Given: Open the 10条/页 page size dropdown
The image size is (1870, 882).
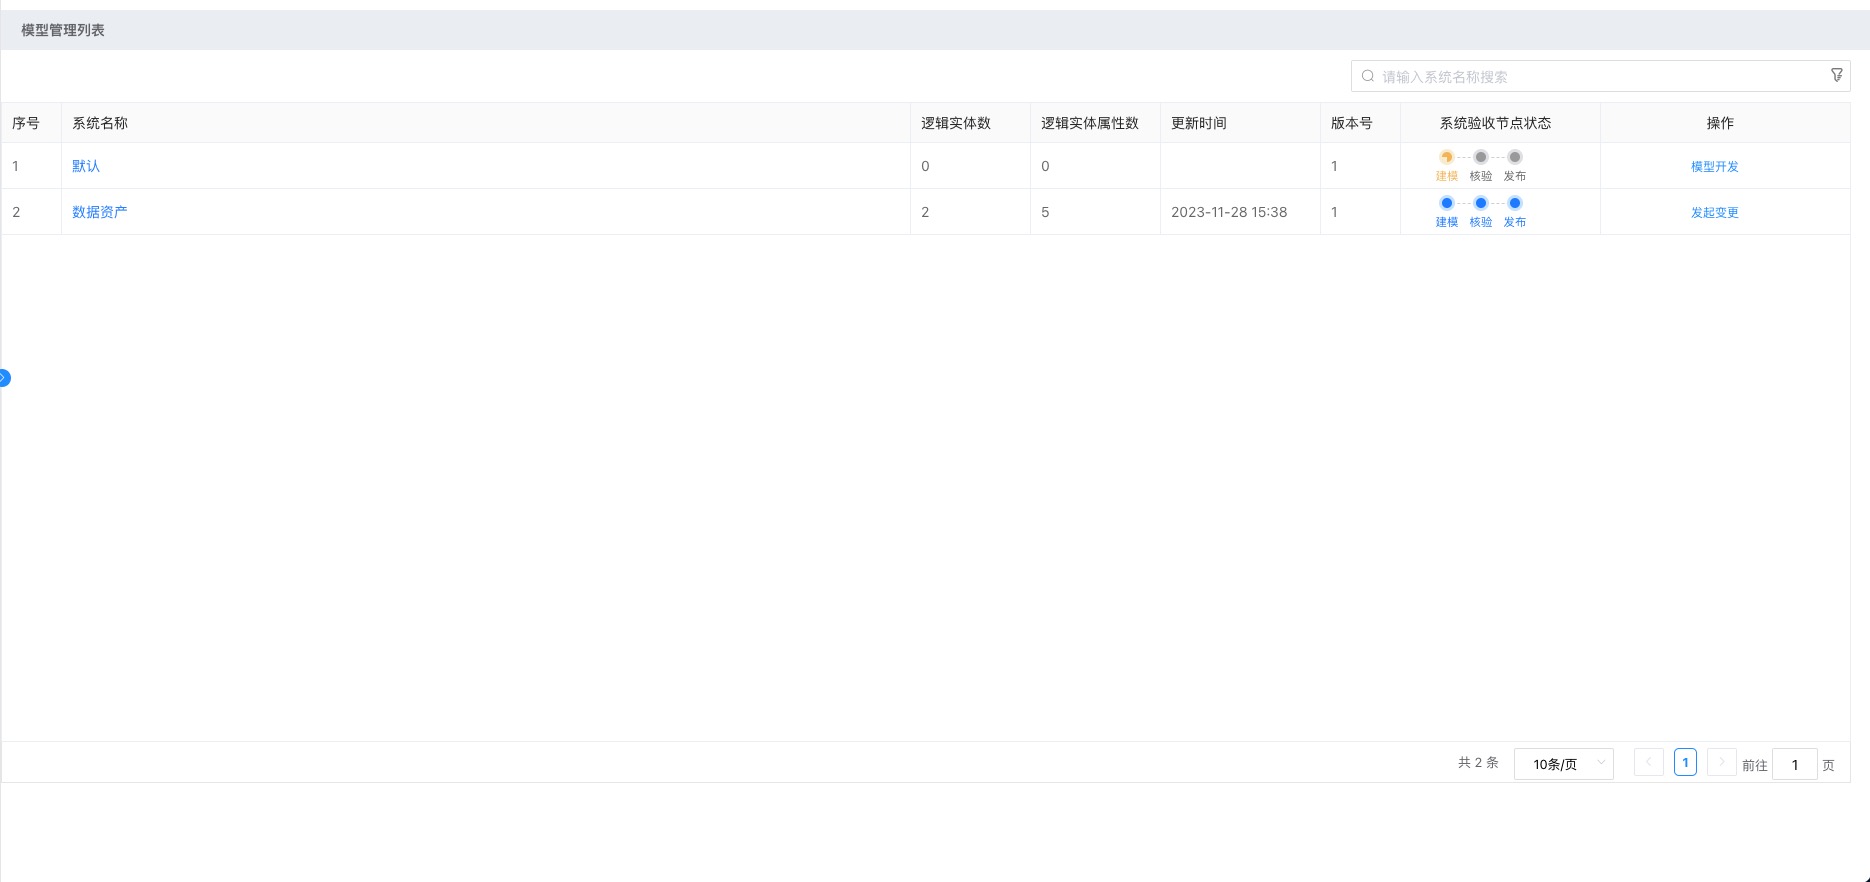Looking at the screenshot, I should coord(1563,764).
